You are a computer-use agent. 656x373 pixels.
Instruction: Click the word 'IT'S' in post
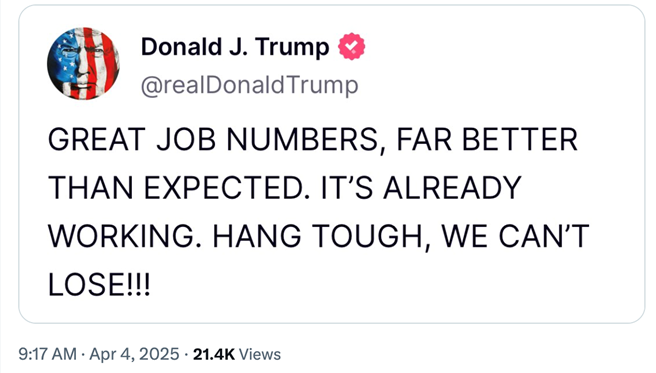click(347, 188)
